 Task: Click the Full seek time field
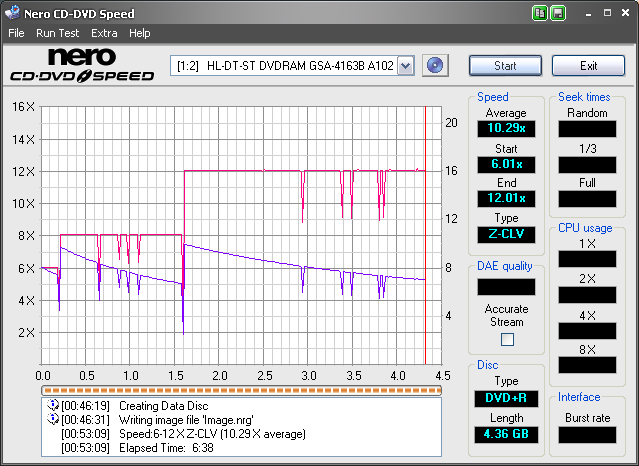[x=587, y=199]
